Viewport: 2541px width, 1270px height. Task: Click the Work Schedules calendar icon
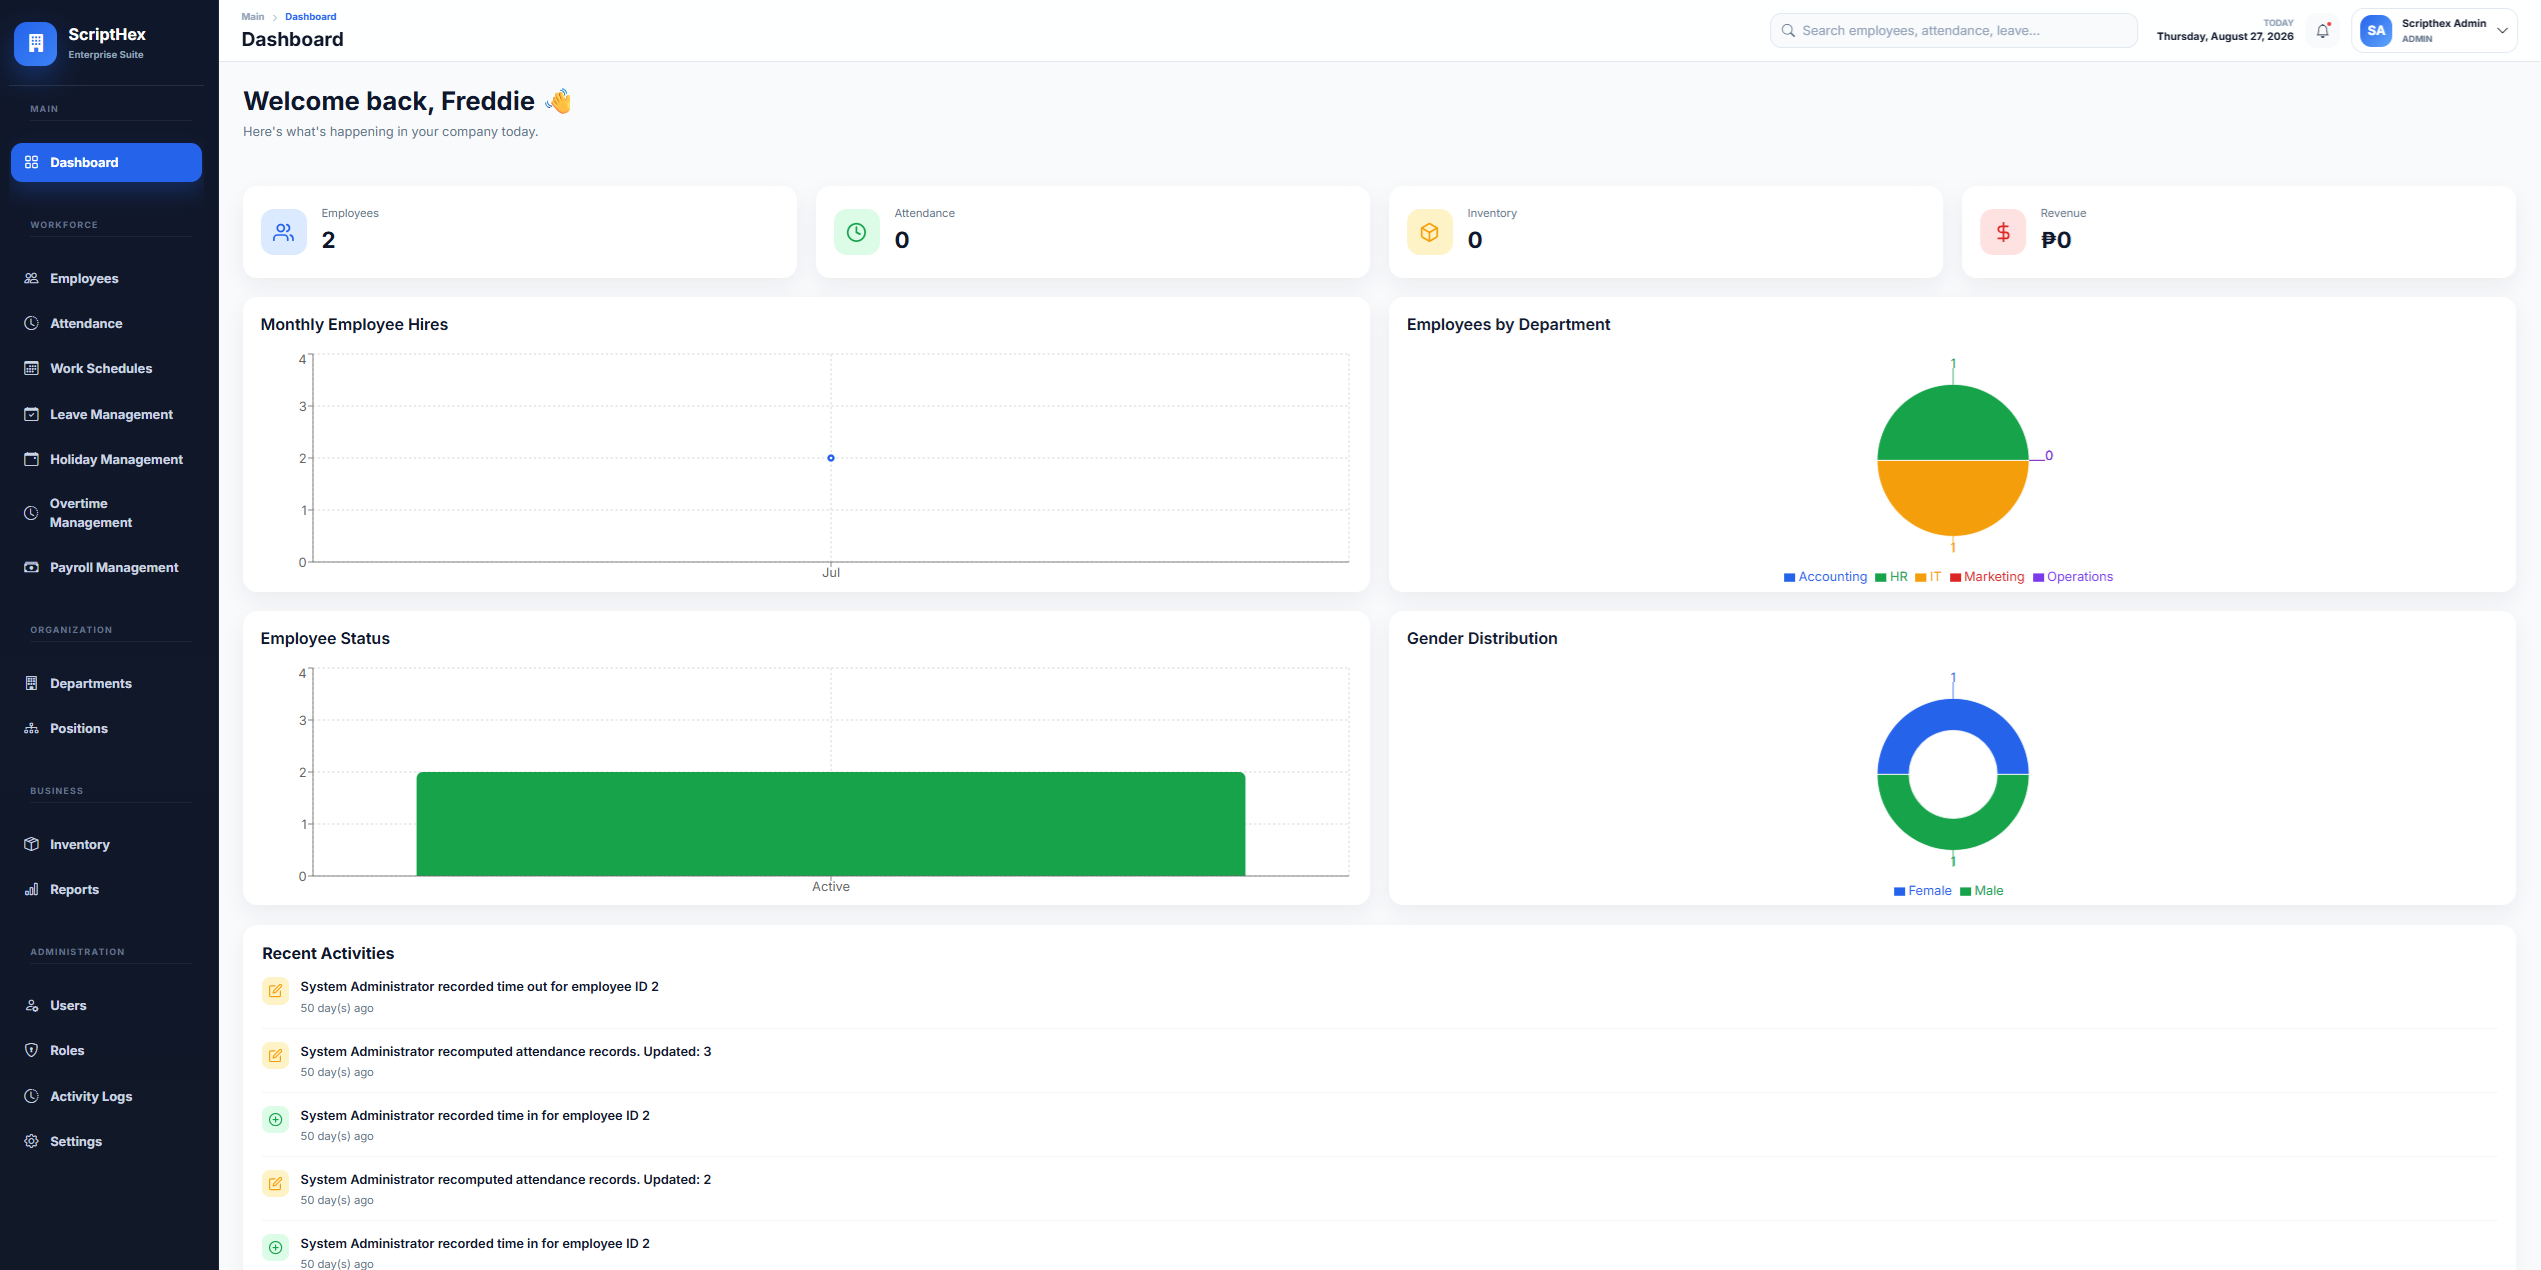pos(32,368)
